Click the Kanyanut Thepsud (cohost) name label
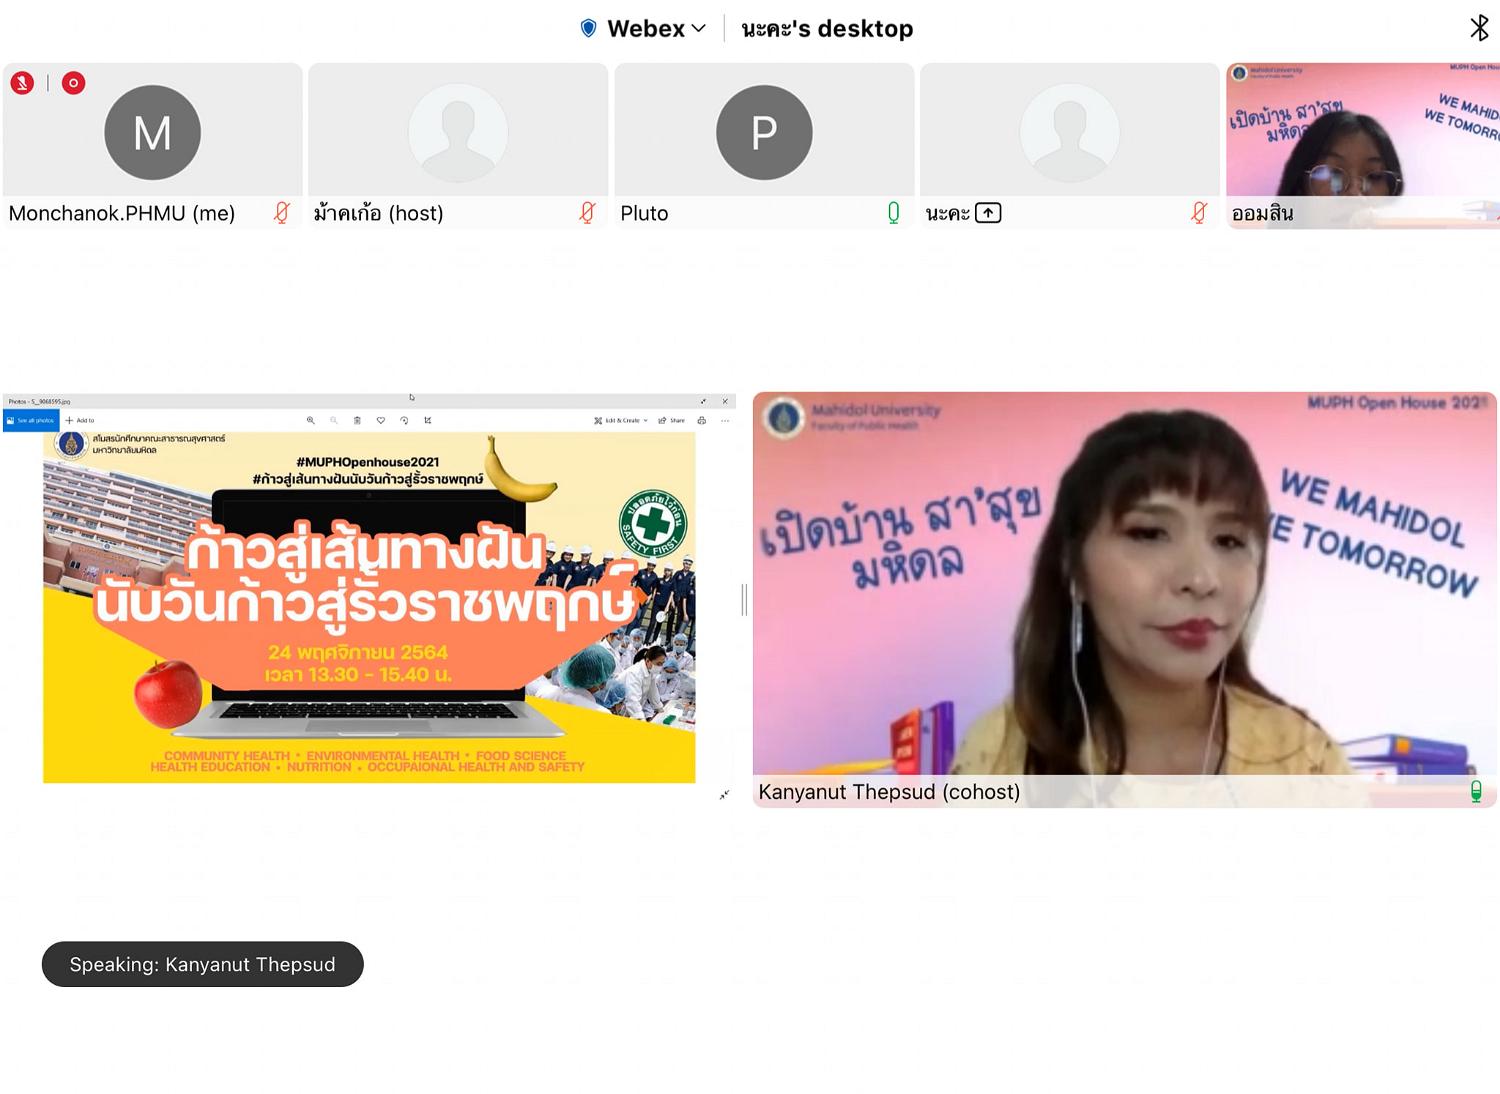The height and width of the screenshot is (1094, 1500). [x=889, y=791]
